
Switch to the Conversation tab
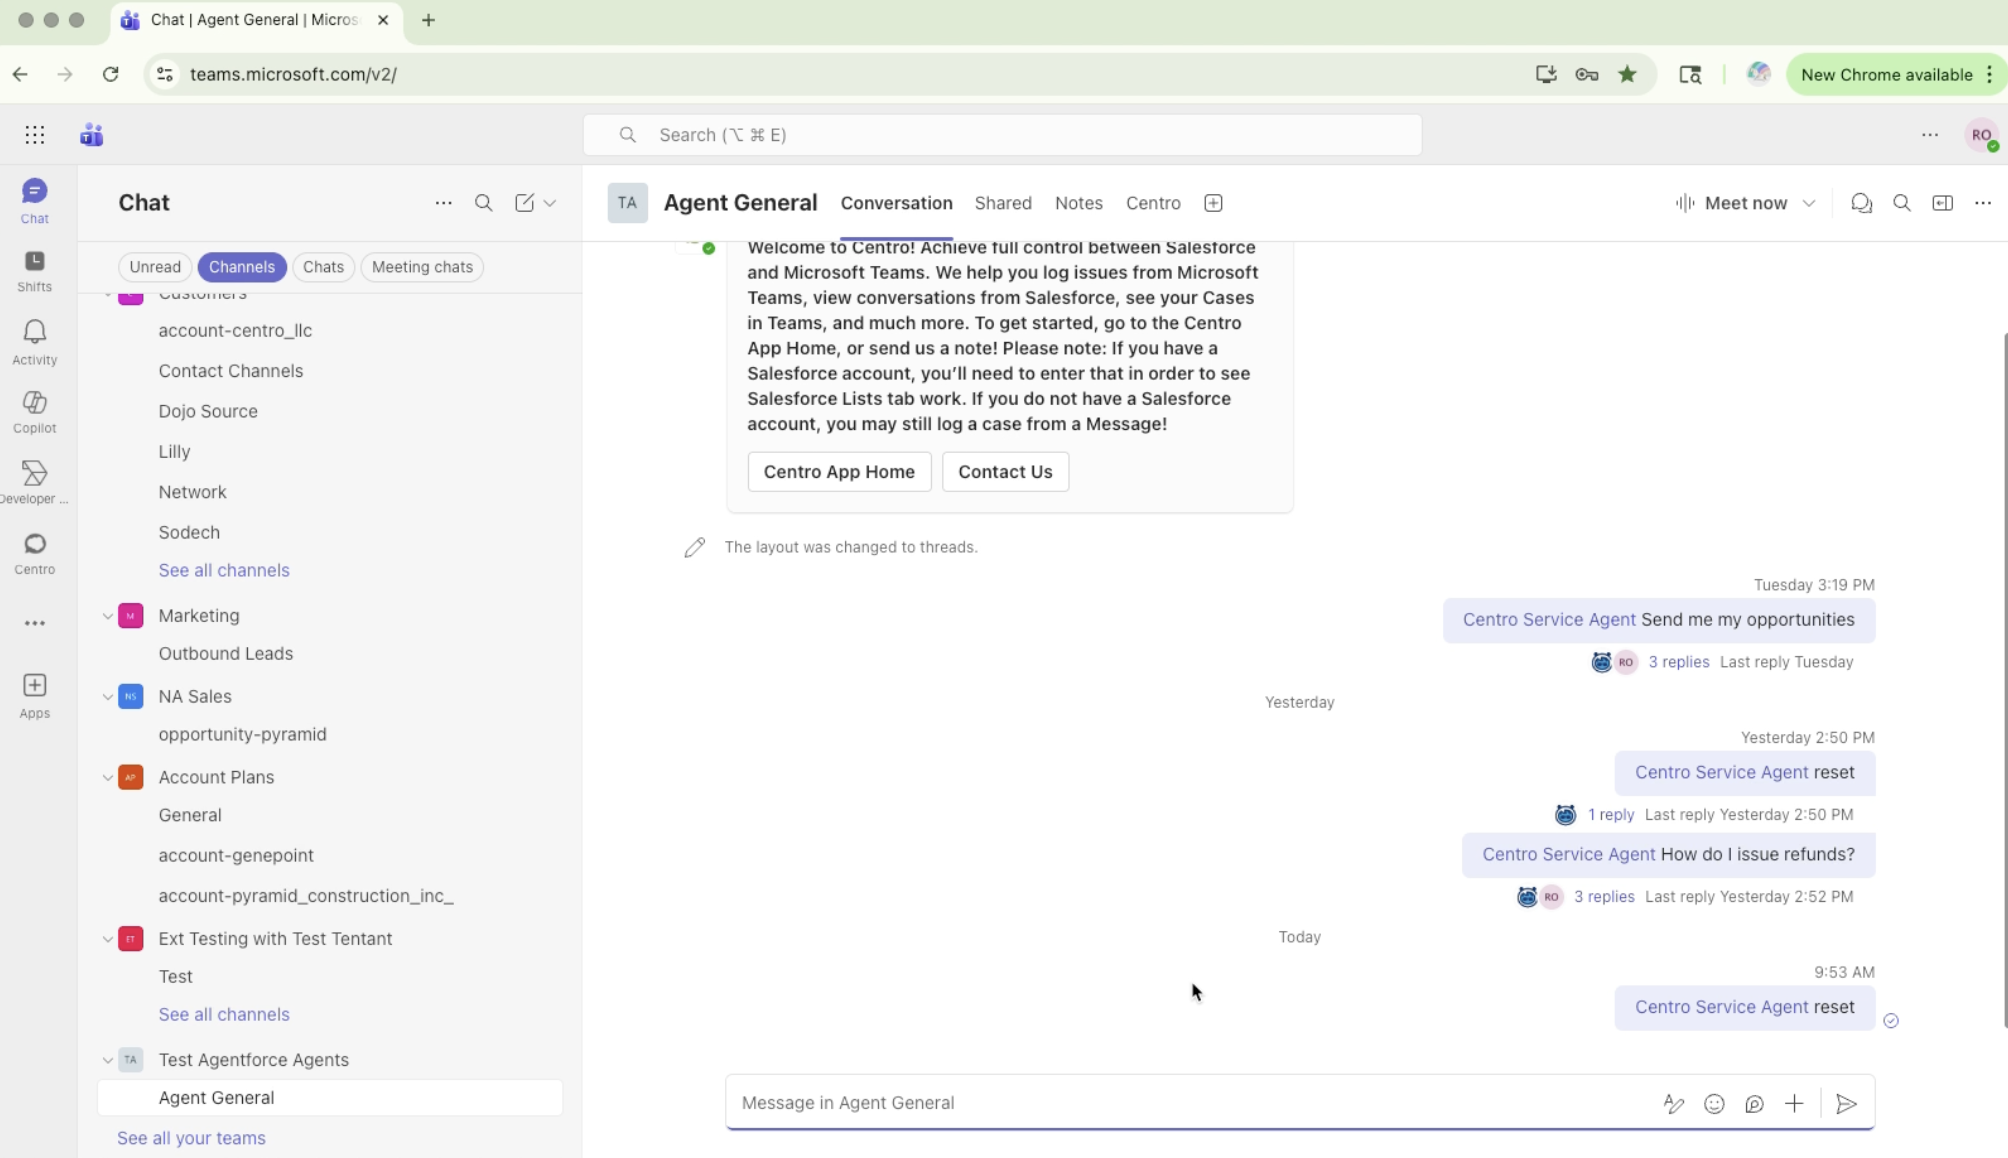[x=896, y=203]
